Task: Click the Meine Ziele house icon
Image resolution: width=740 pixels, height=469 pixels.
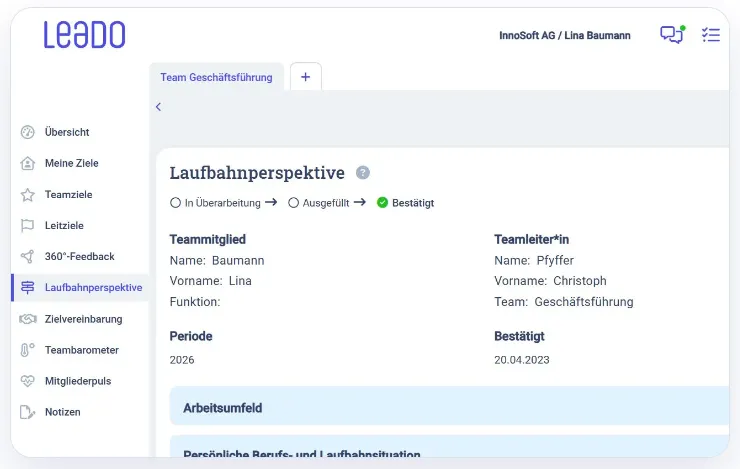Action: click(27, 163)
